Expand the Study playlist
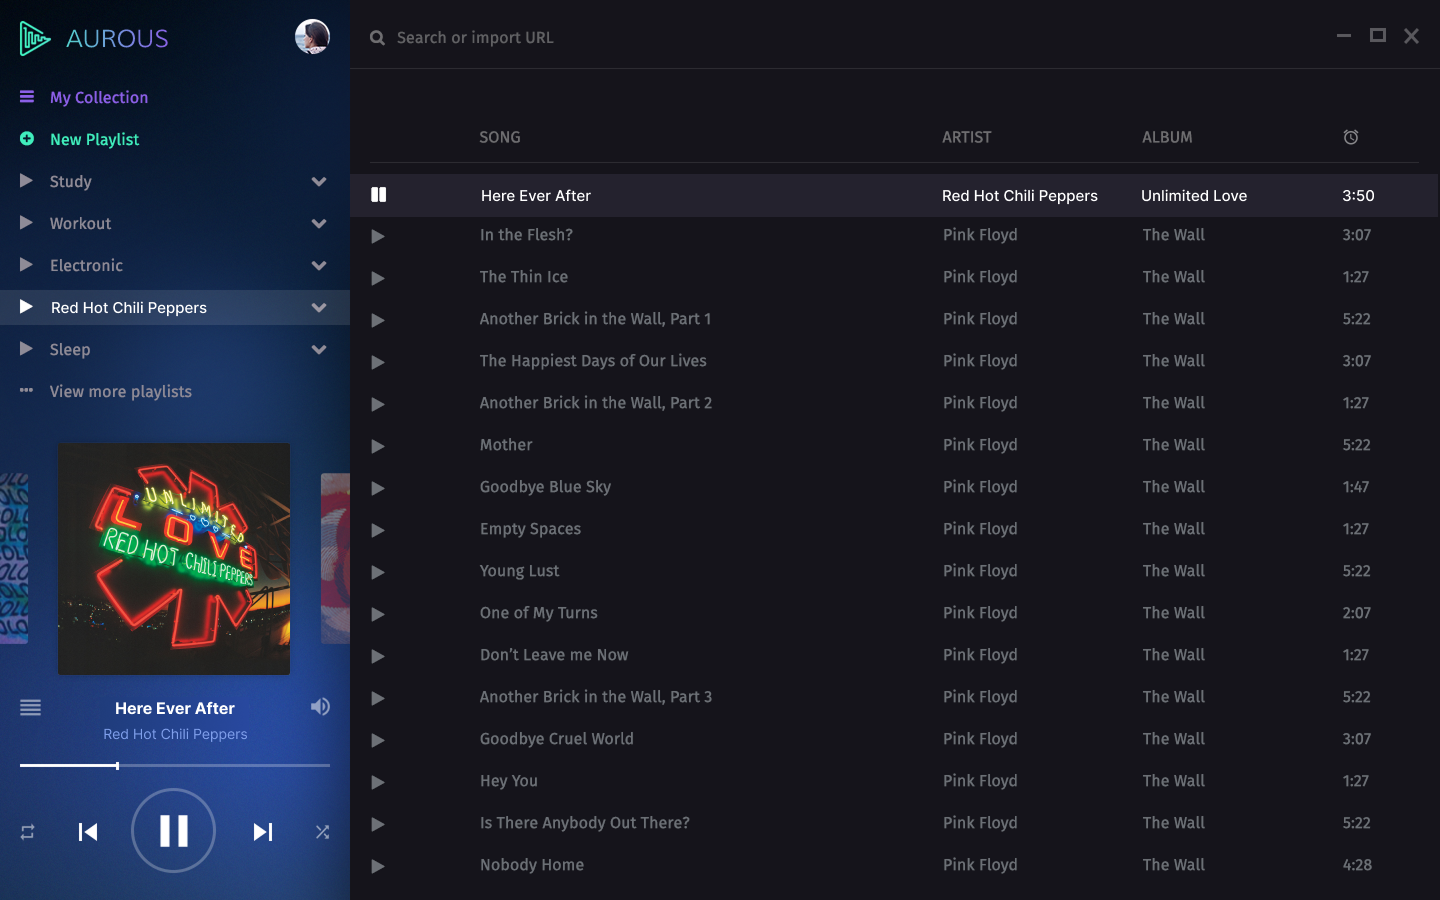 click(x=318, y=181)
